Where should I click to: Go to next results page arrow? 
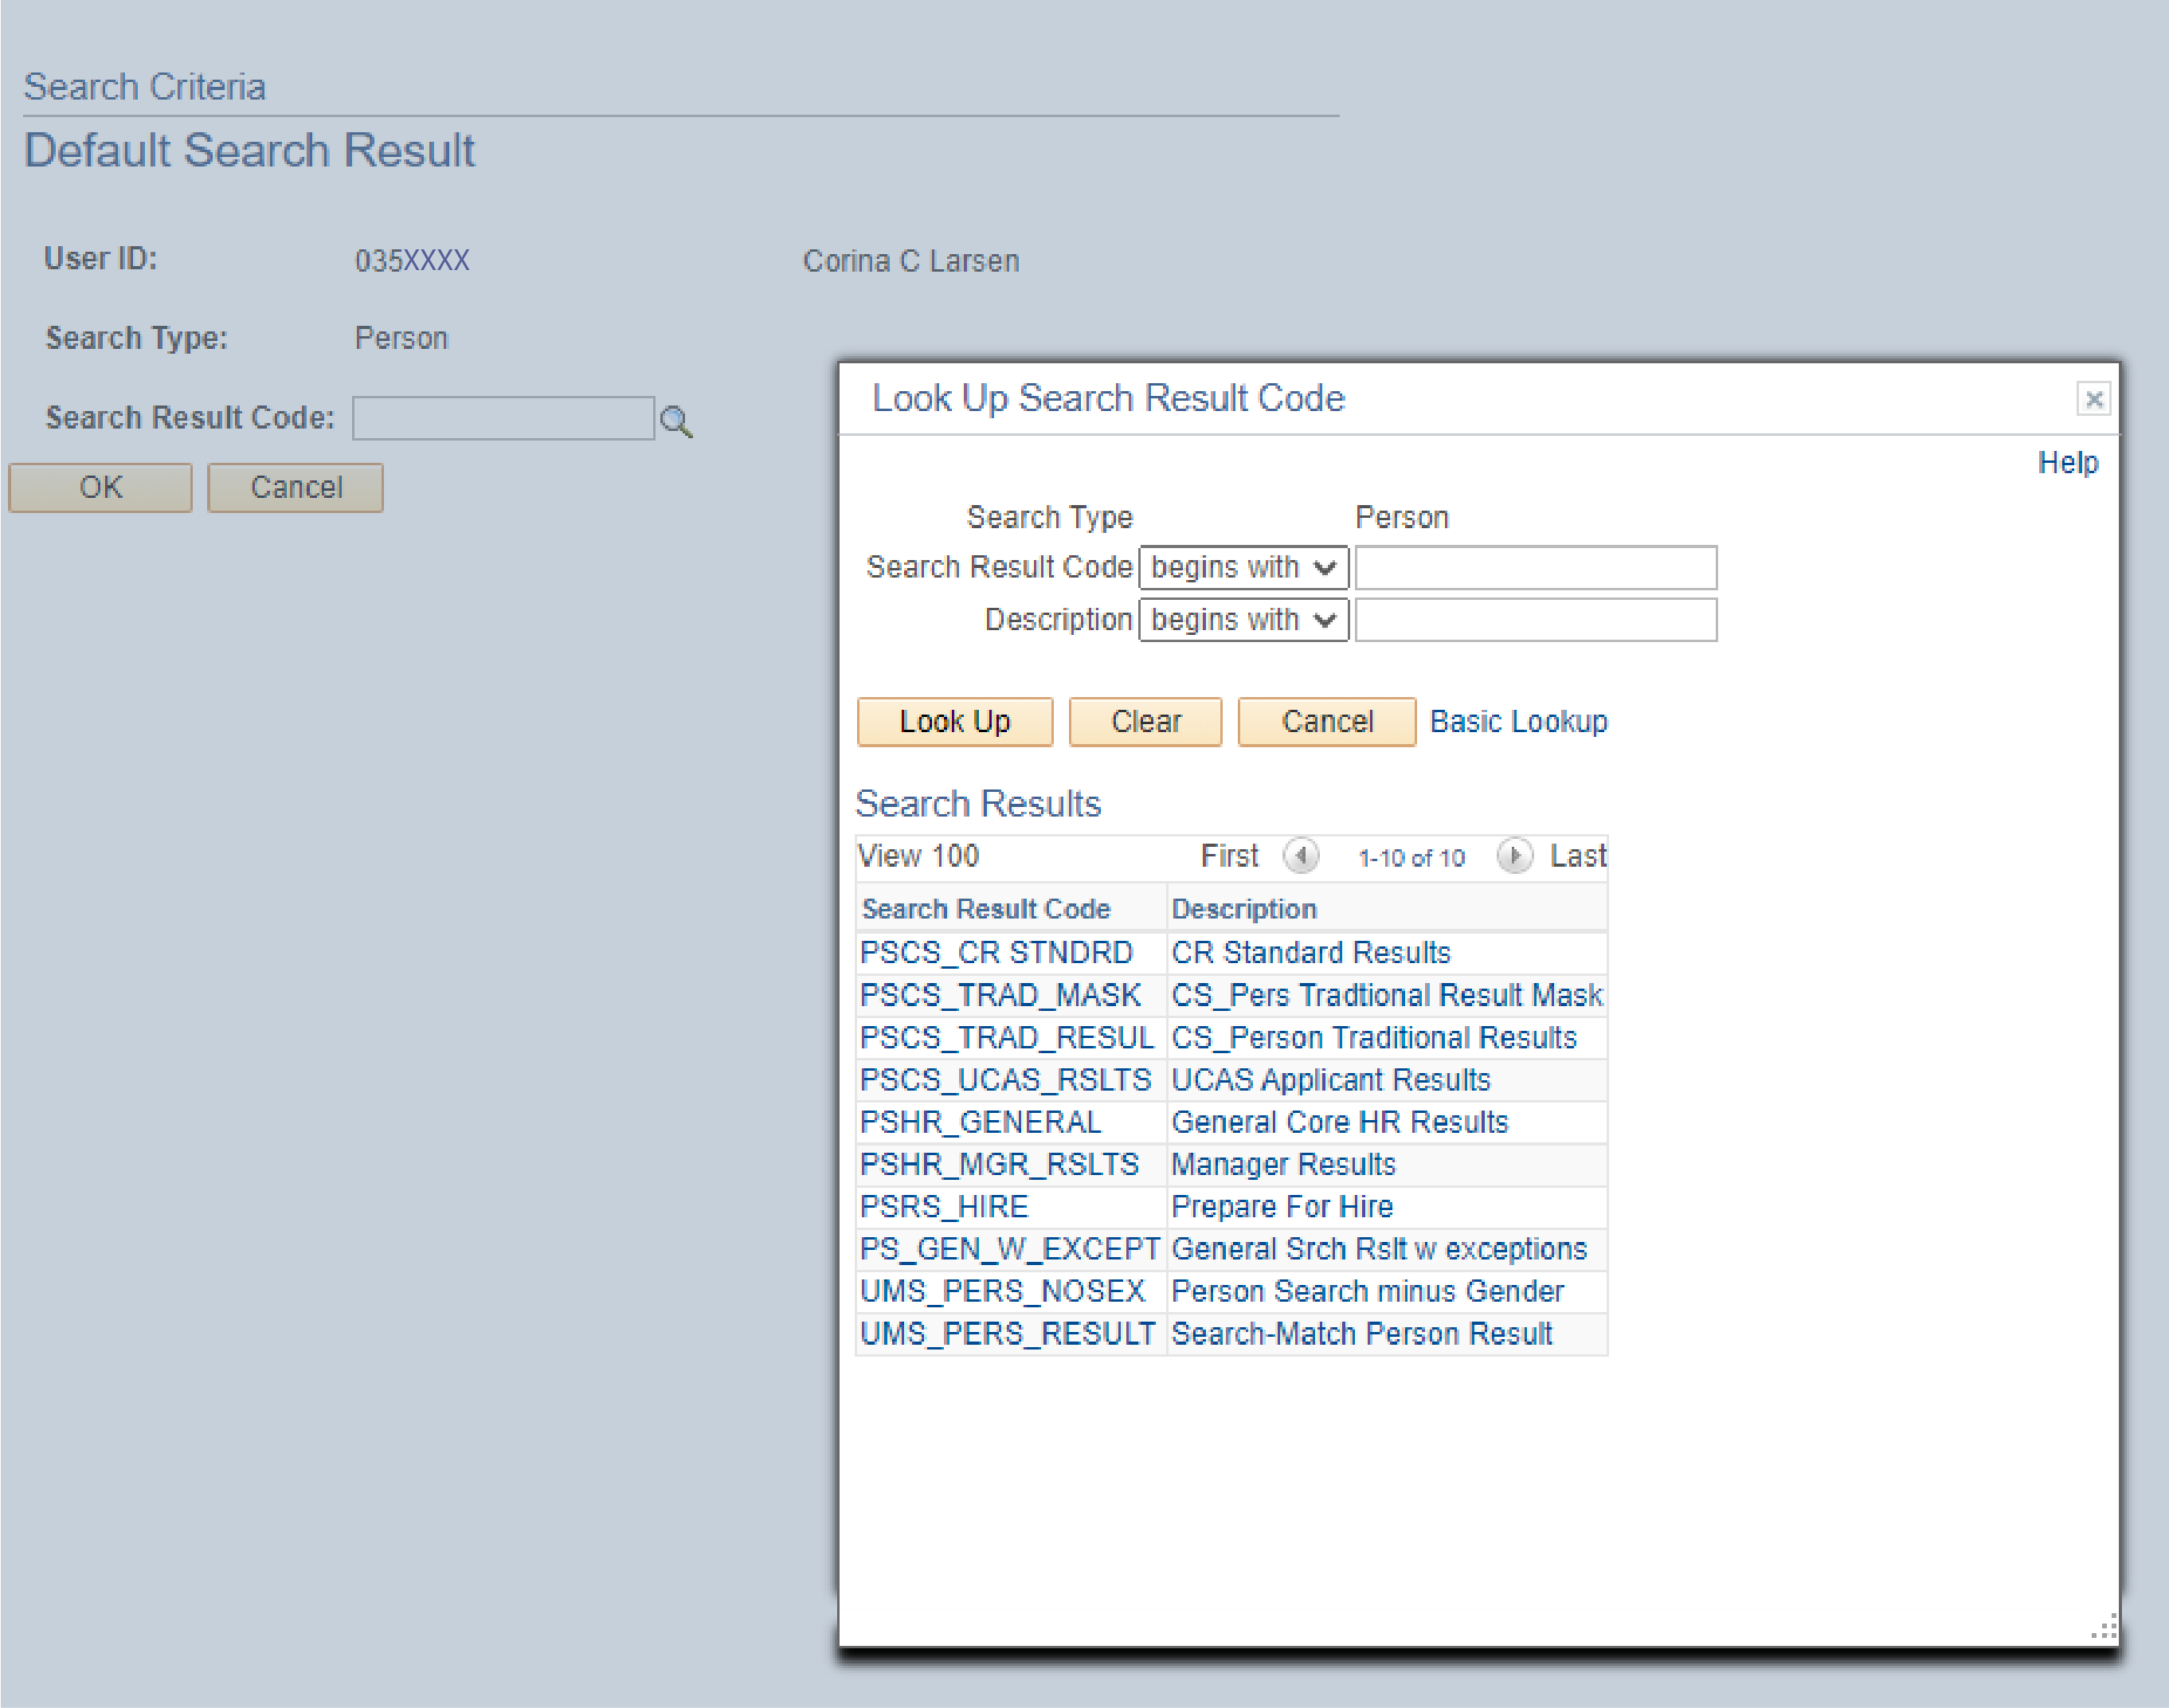click(1514, 856)
